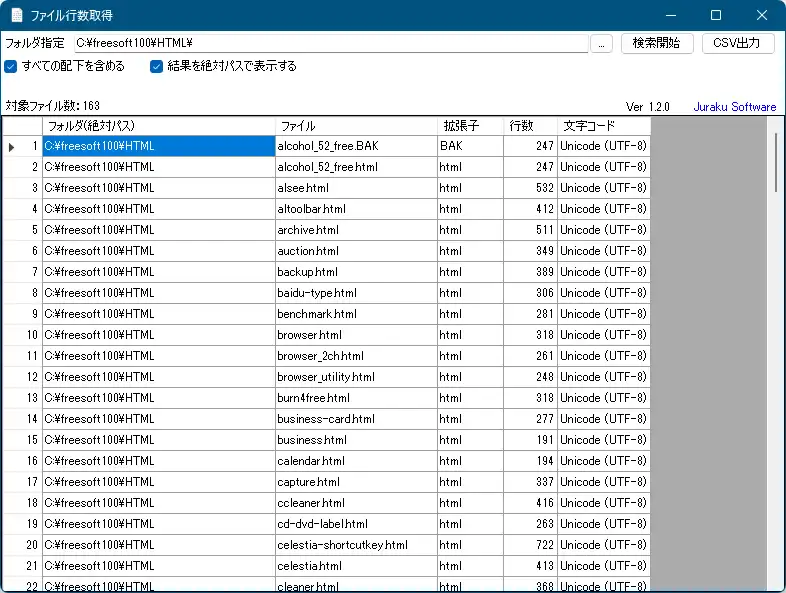
Task: Open the Juraku Software link
Action: pyautogui.click(x=734, y=107)
